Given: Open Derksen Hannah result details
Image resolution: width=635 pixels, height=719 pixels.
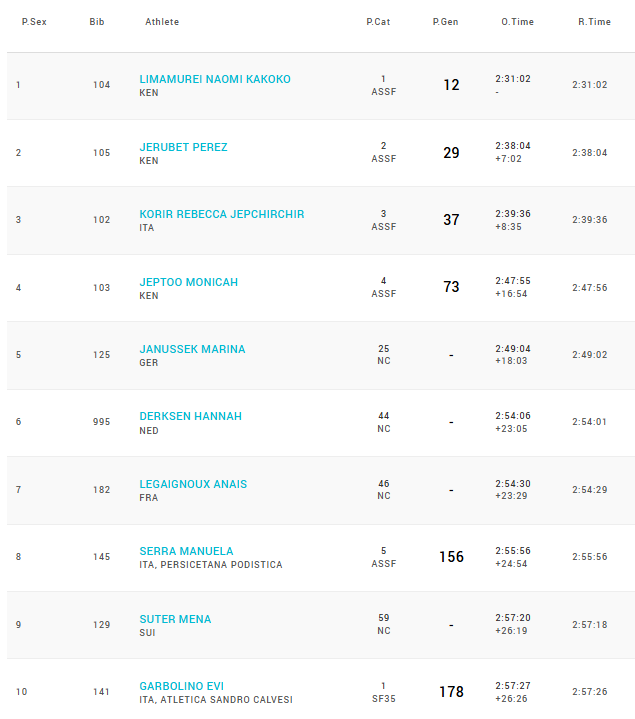Looking at the screenshot, I should click(190, 416).
